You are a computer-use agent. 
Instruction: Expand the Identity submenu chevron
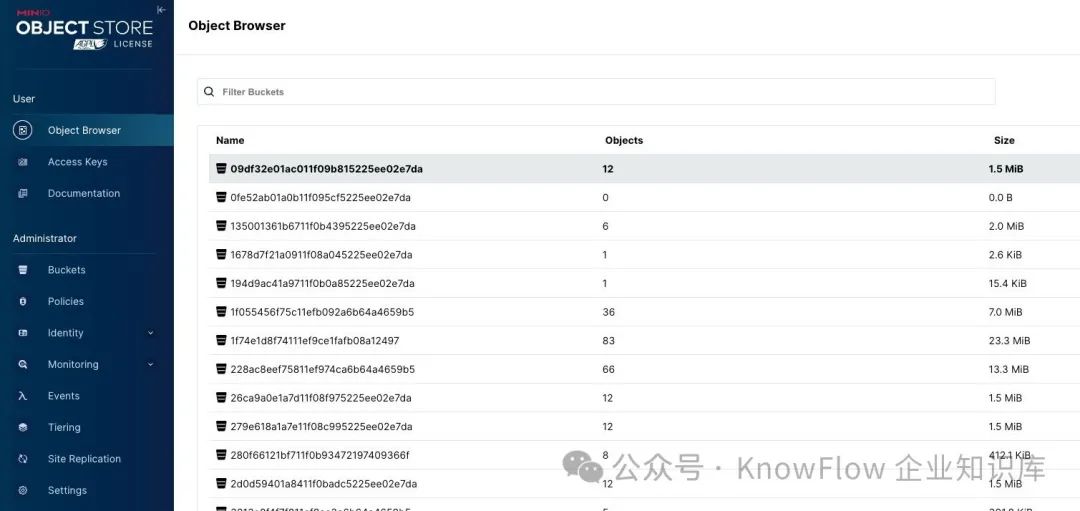151,333
